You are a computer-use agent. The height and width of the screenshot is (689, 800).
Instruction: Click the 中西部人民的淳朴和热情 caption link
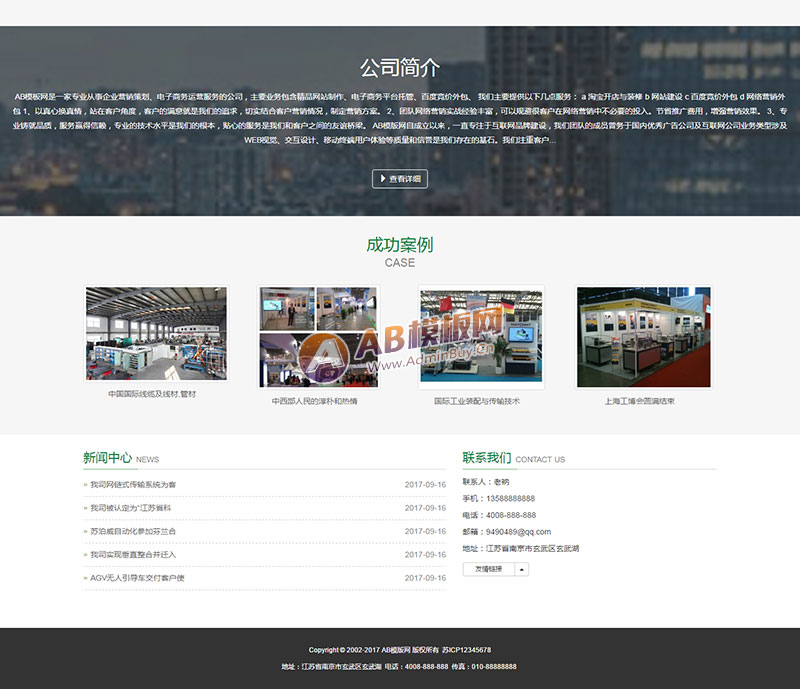(314, 401)
